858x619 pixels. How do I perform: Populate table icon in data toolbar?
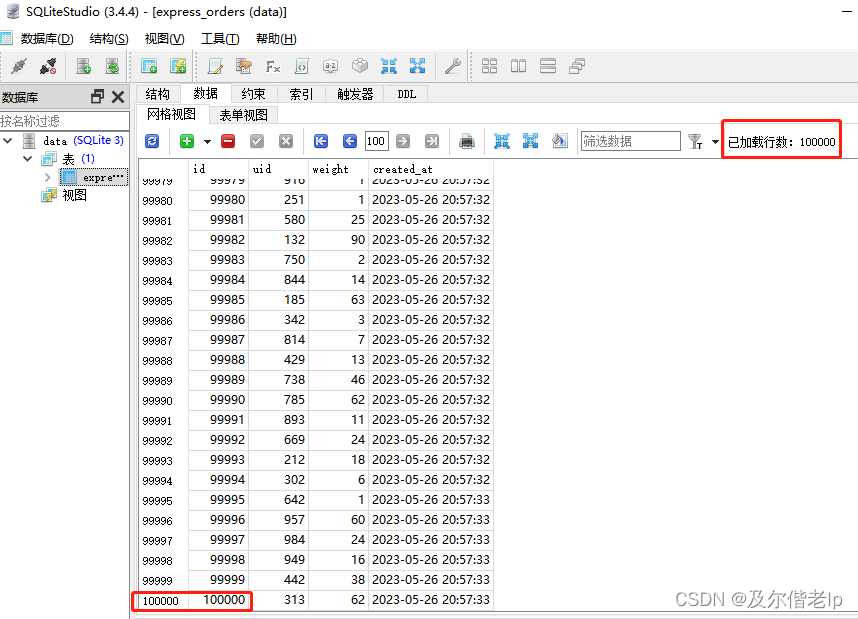point(559,141)
